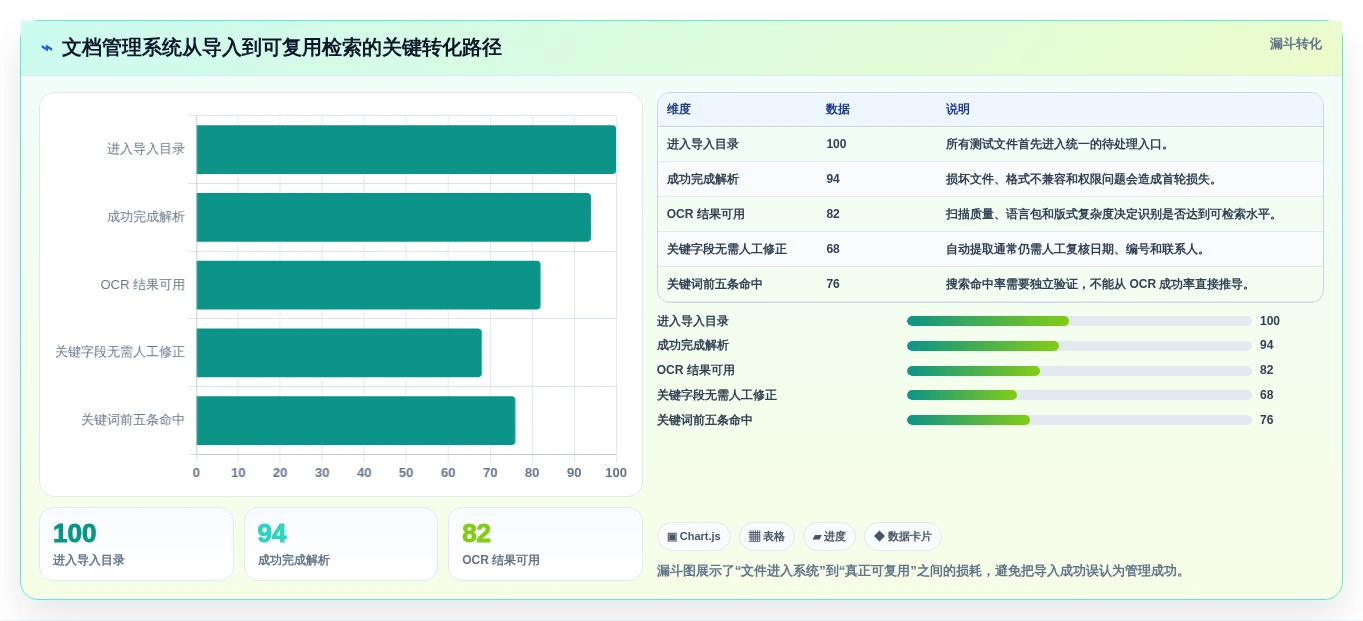Click the table value 68

pos(833,249)
